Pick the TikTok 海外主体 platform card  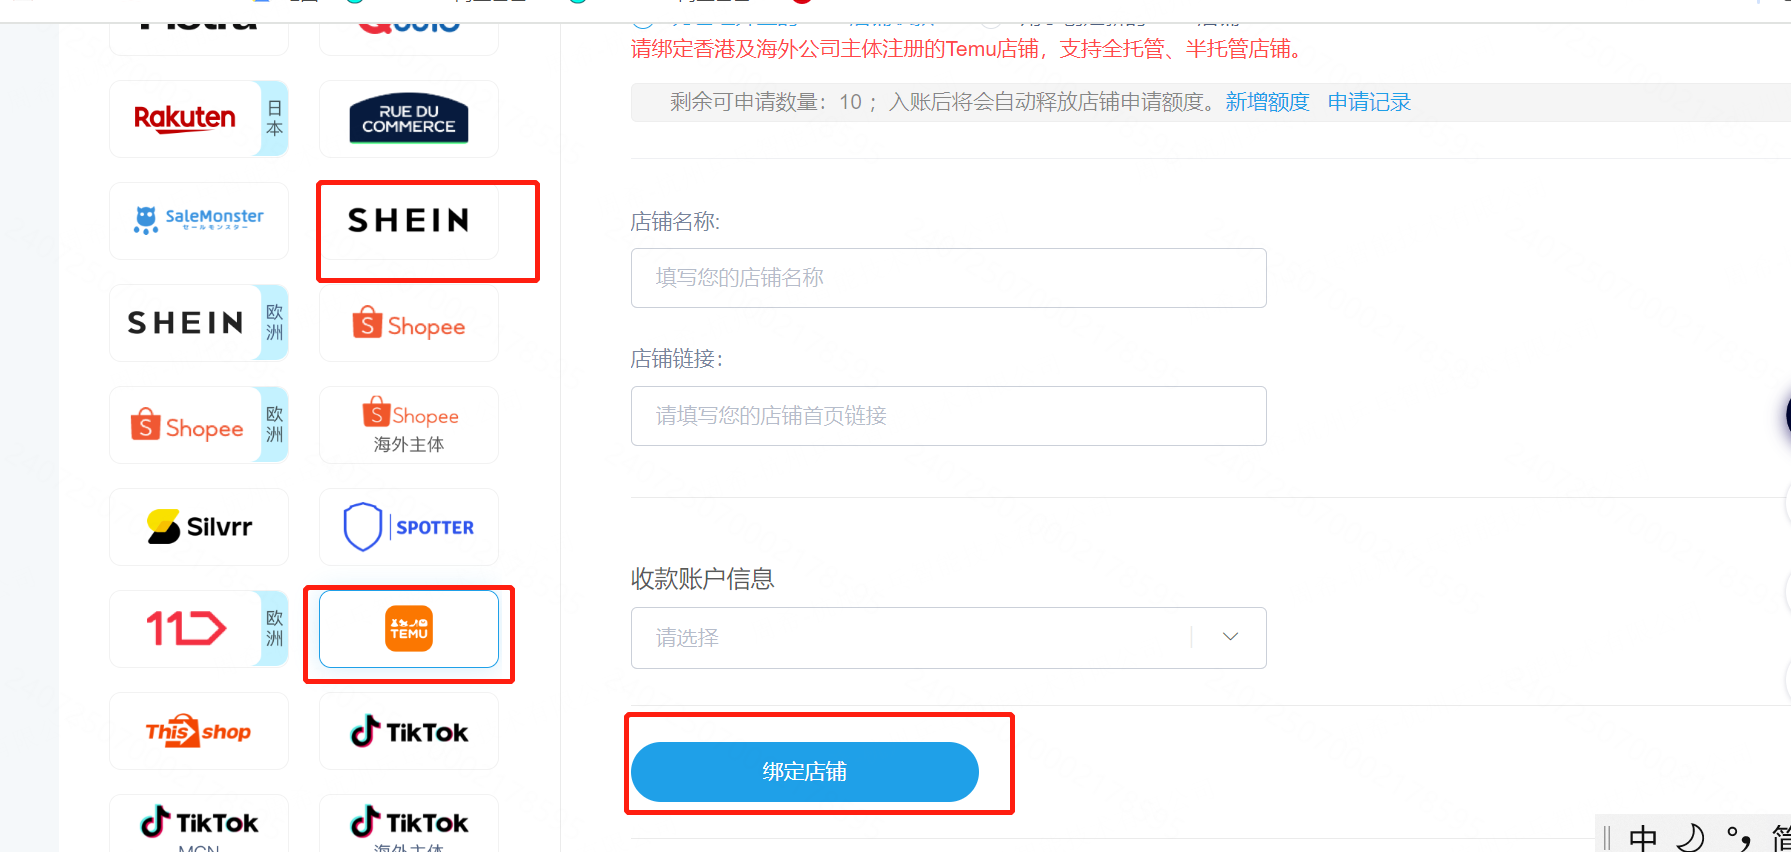pos(409,824)
